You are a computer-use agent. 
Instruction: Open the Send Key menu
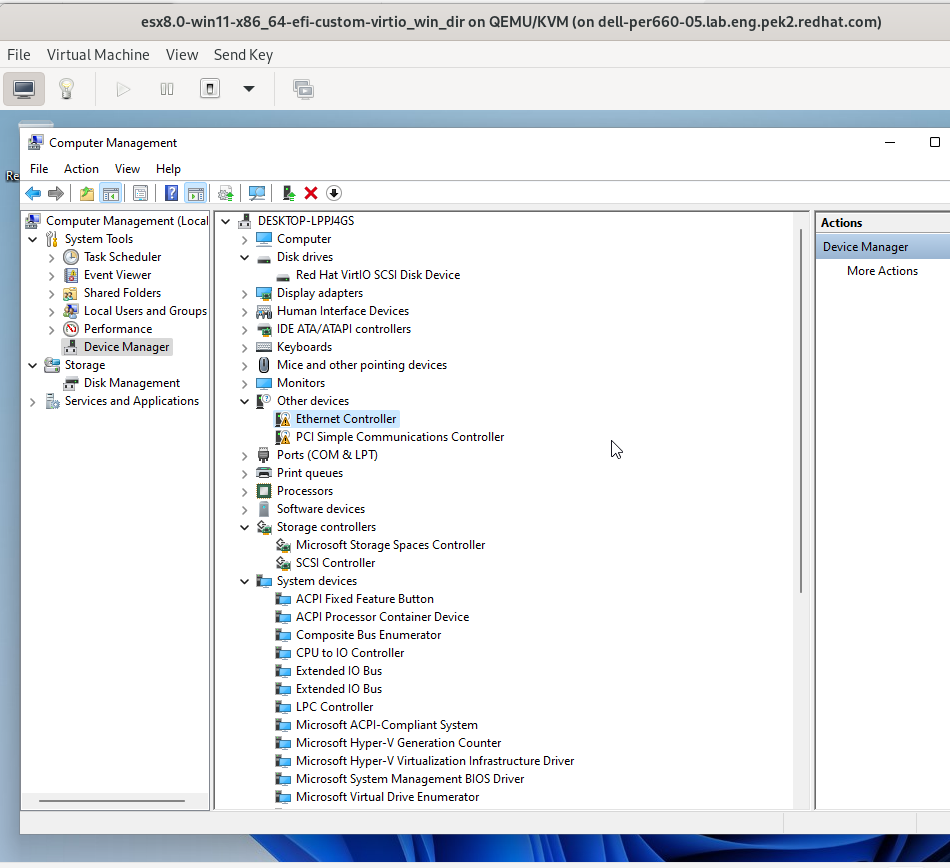243,55
